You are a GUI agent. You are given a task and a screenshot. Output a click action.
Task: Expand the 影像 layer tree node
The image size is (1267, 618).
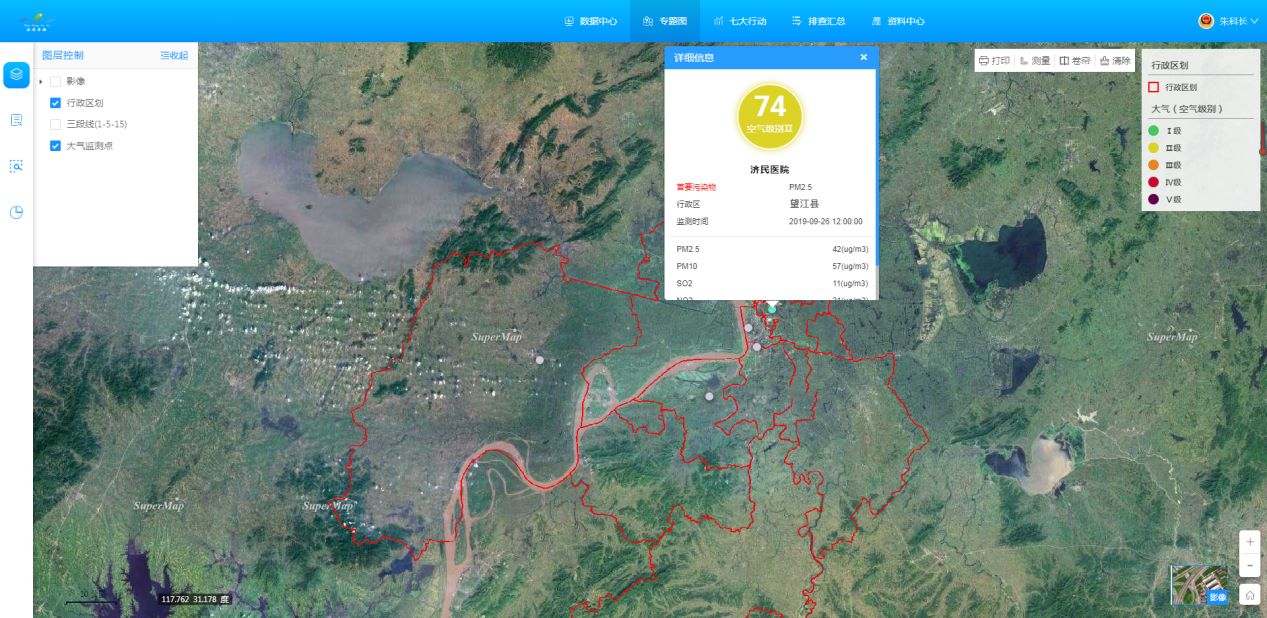(x=41, y=81)
